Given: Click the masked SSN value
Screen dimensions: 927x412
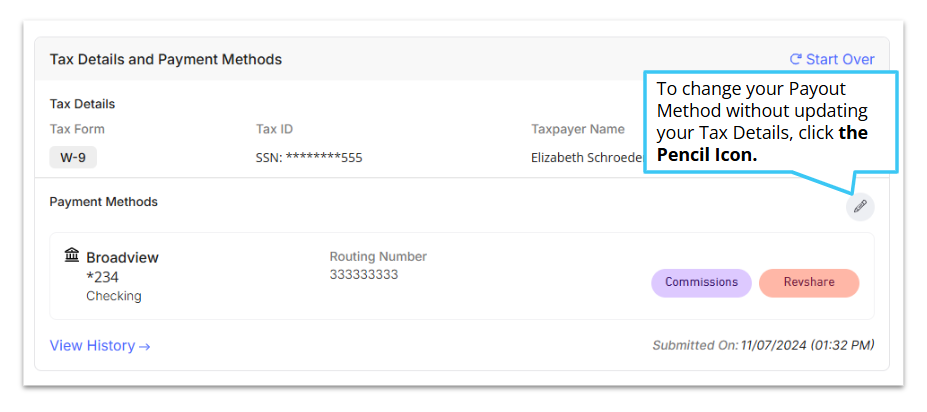Looking at the screenshot, I should click(x=309, y=158).
